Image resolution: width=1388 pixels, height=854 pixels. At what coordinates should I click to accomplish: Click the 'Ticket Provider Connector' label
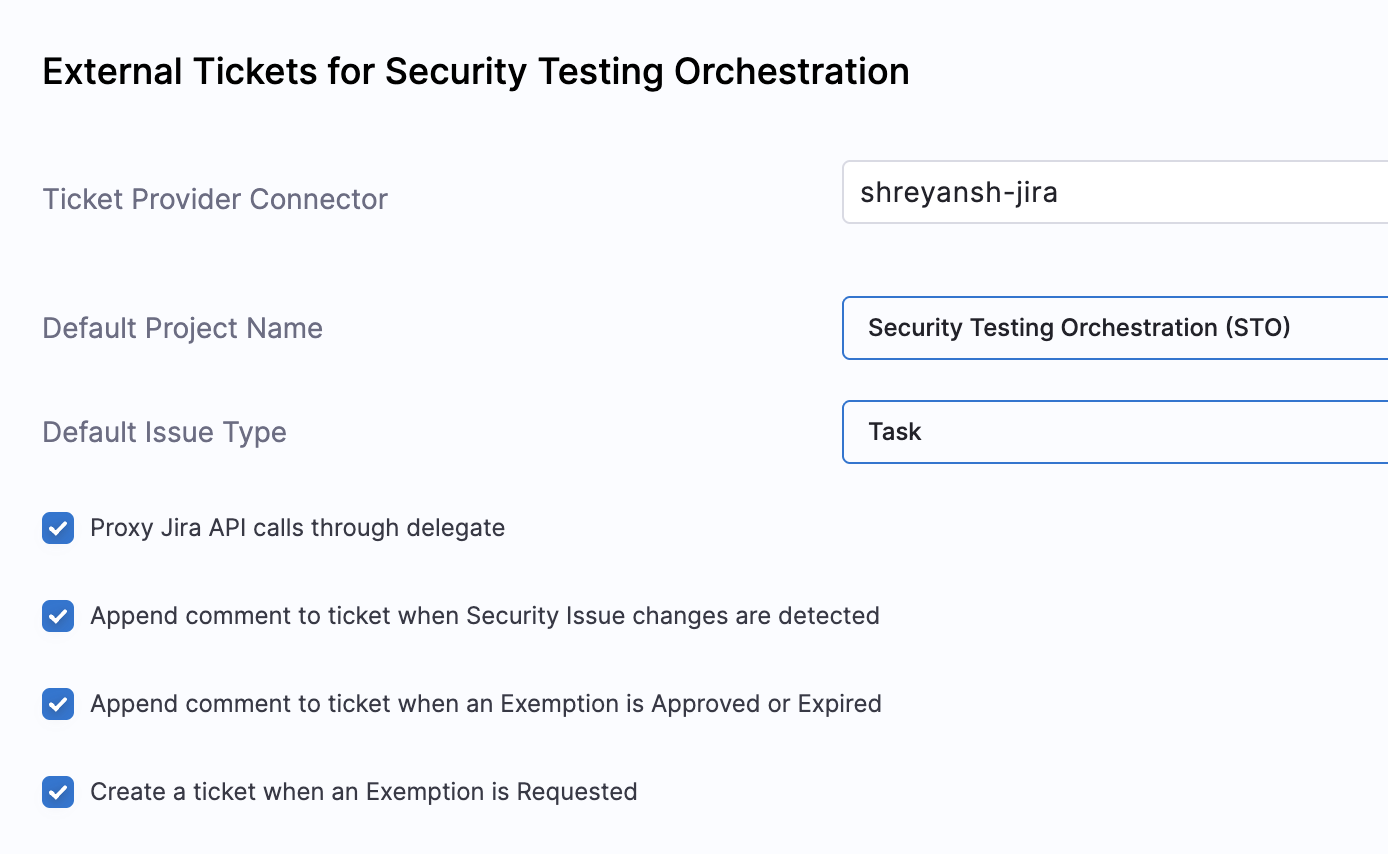pos(215,199)
